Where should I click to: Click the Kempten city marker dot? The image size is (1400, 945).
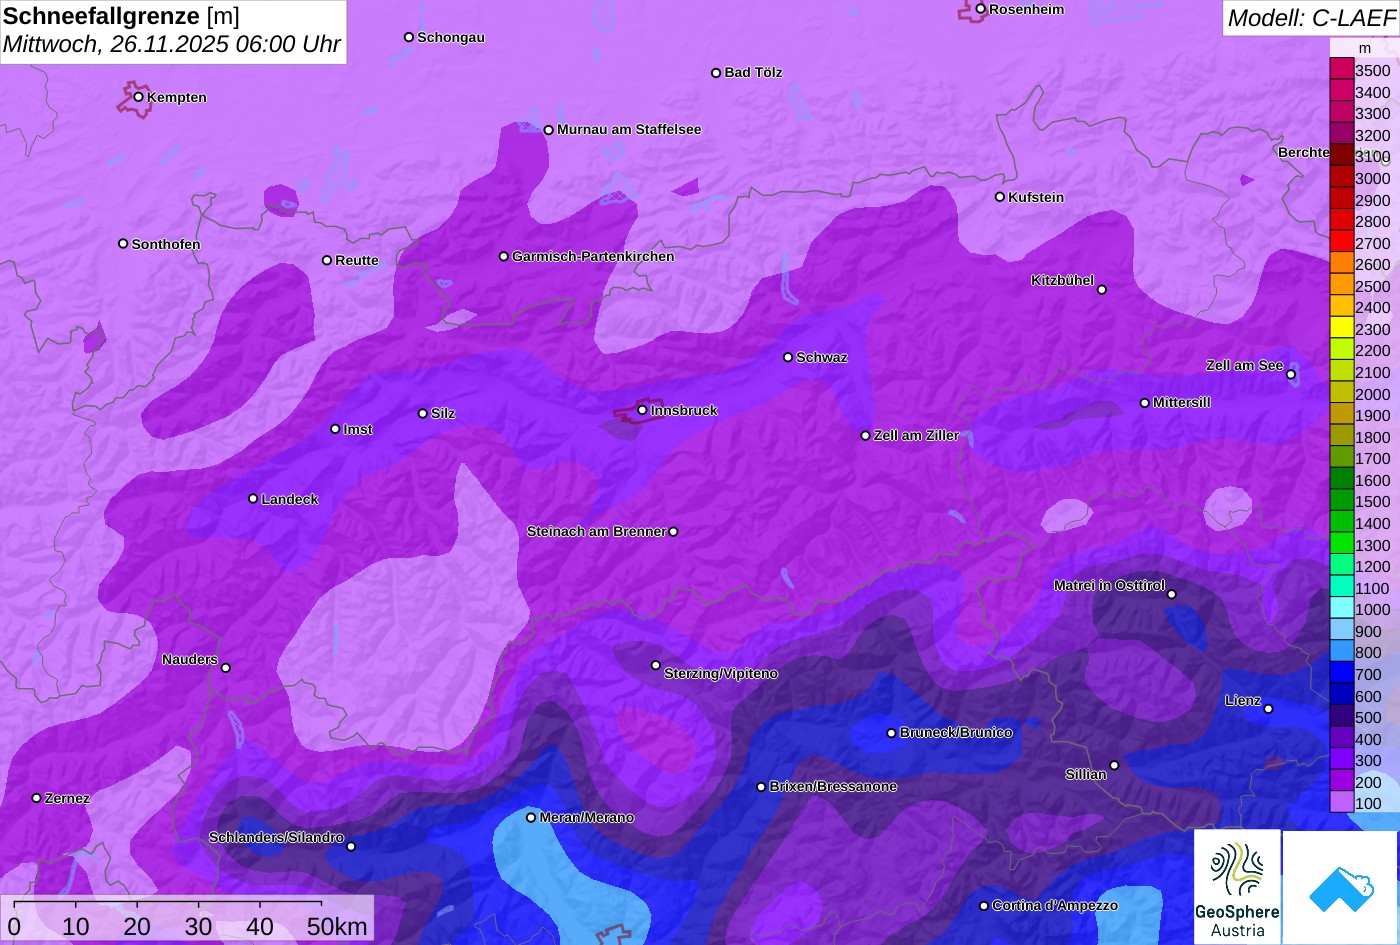139,97
